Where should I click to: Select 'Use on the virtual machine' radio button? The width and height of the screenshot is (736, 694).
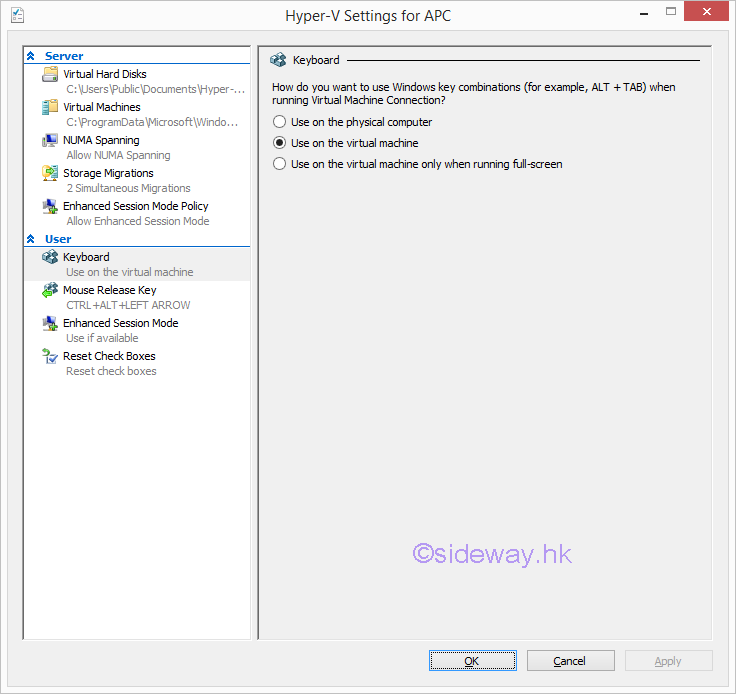coord(280,143)
